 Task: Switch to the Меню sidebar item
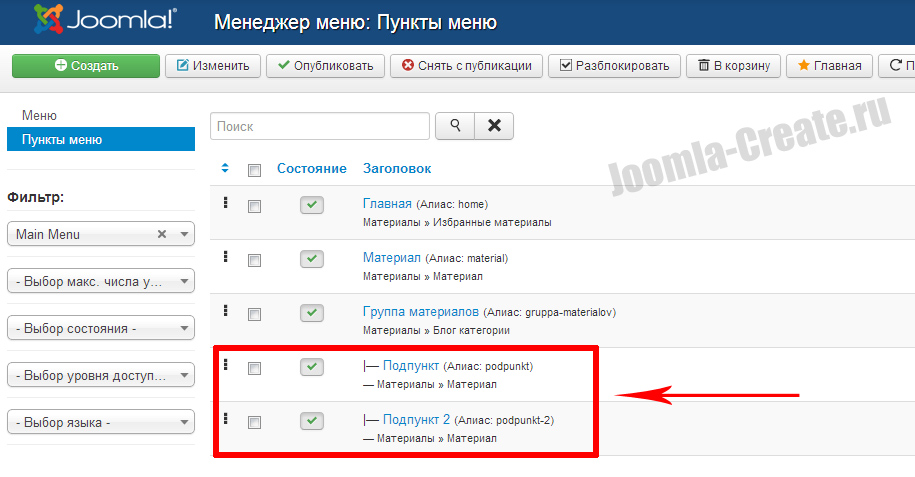(x=39, y=116)
